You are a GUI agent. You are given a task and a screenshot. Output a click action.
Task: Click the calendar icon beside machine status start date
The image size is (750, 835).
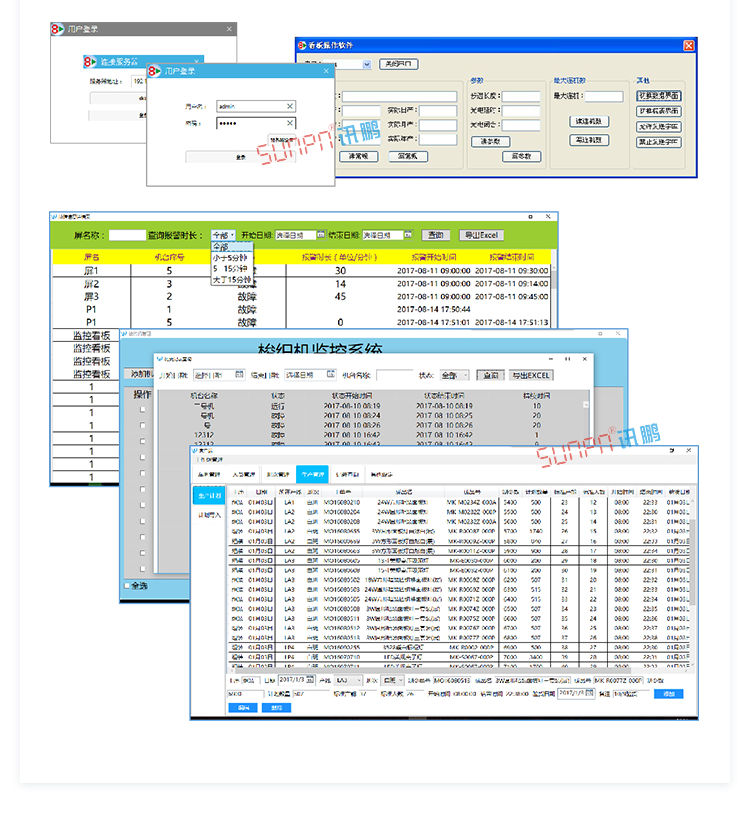(x=240, y=375)
